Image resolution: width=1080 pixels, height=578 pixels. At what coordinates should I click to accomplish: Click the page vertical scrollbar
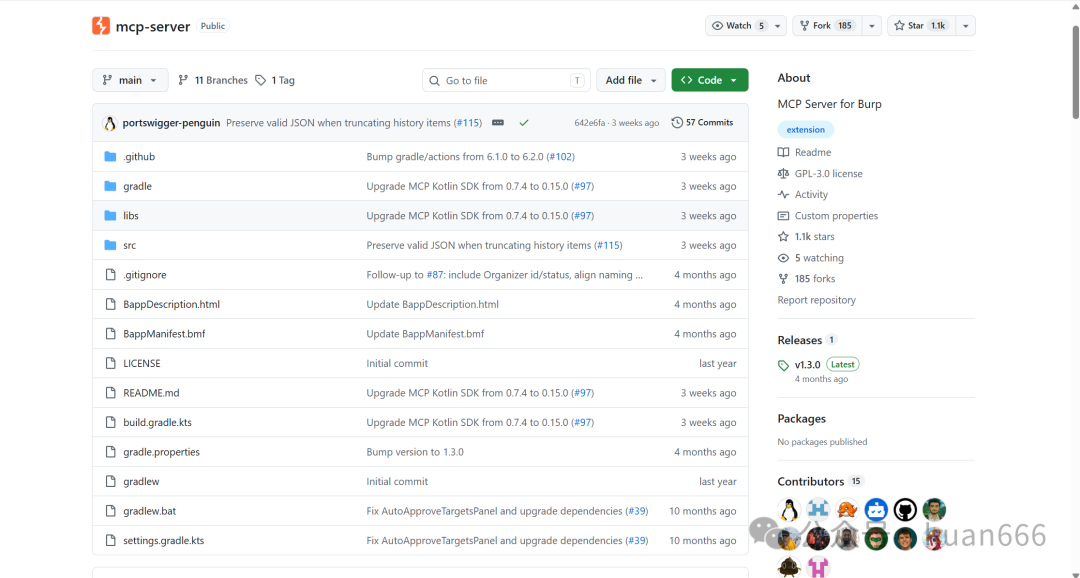tap(1076, 72)
